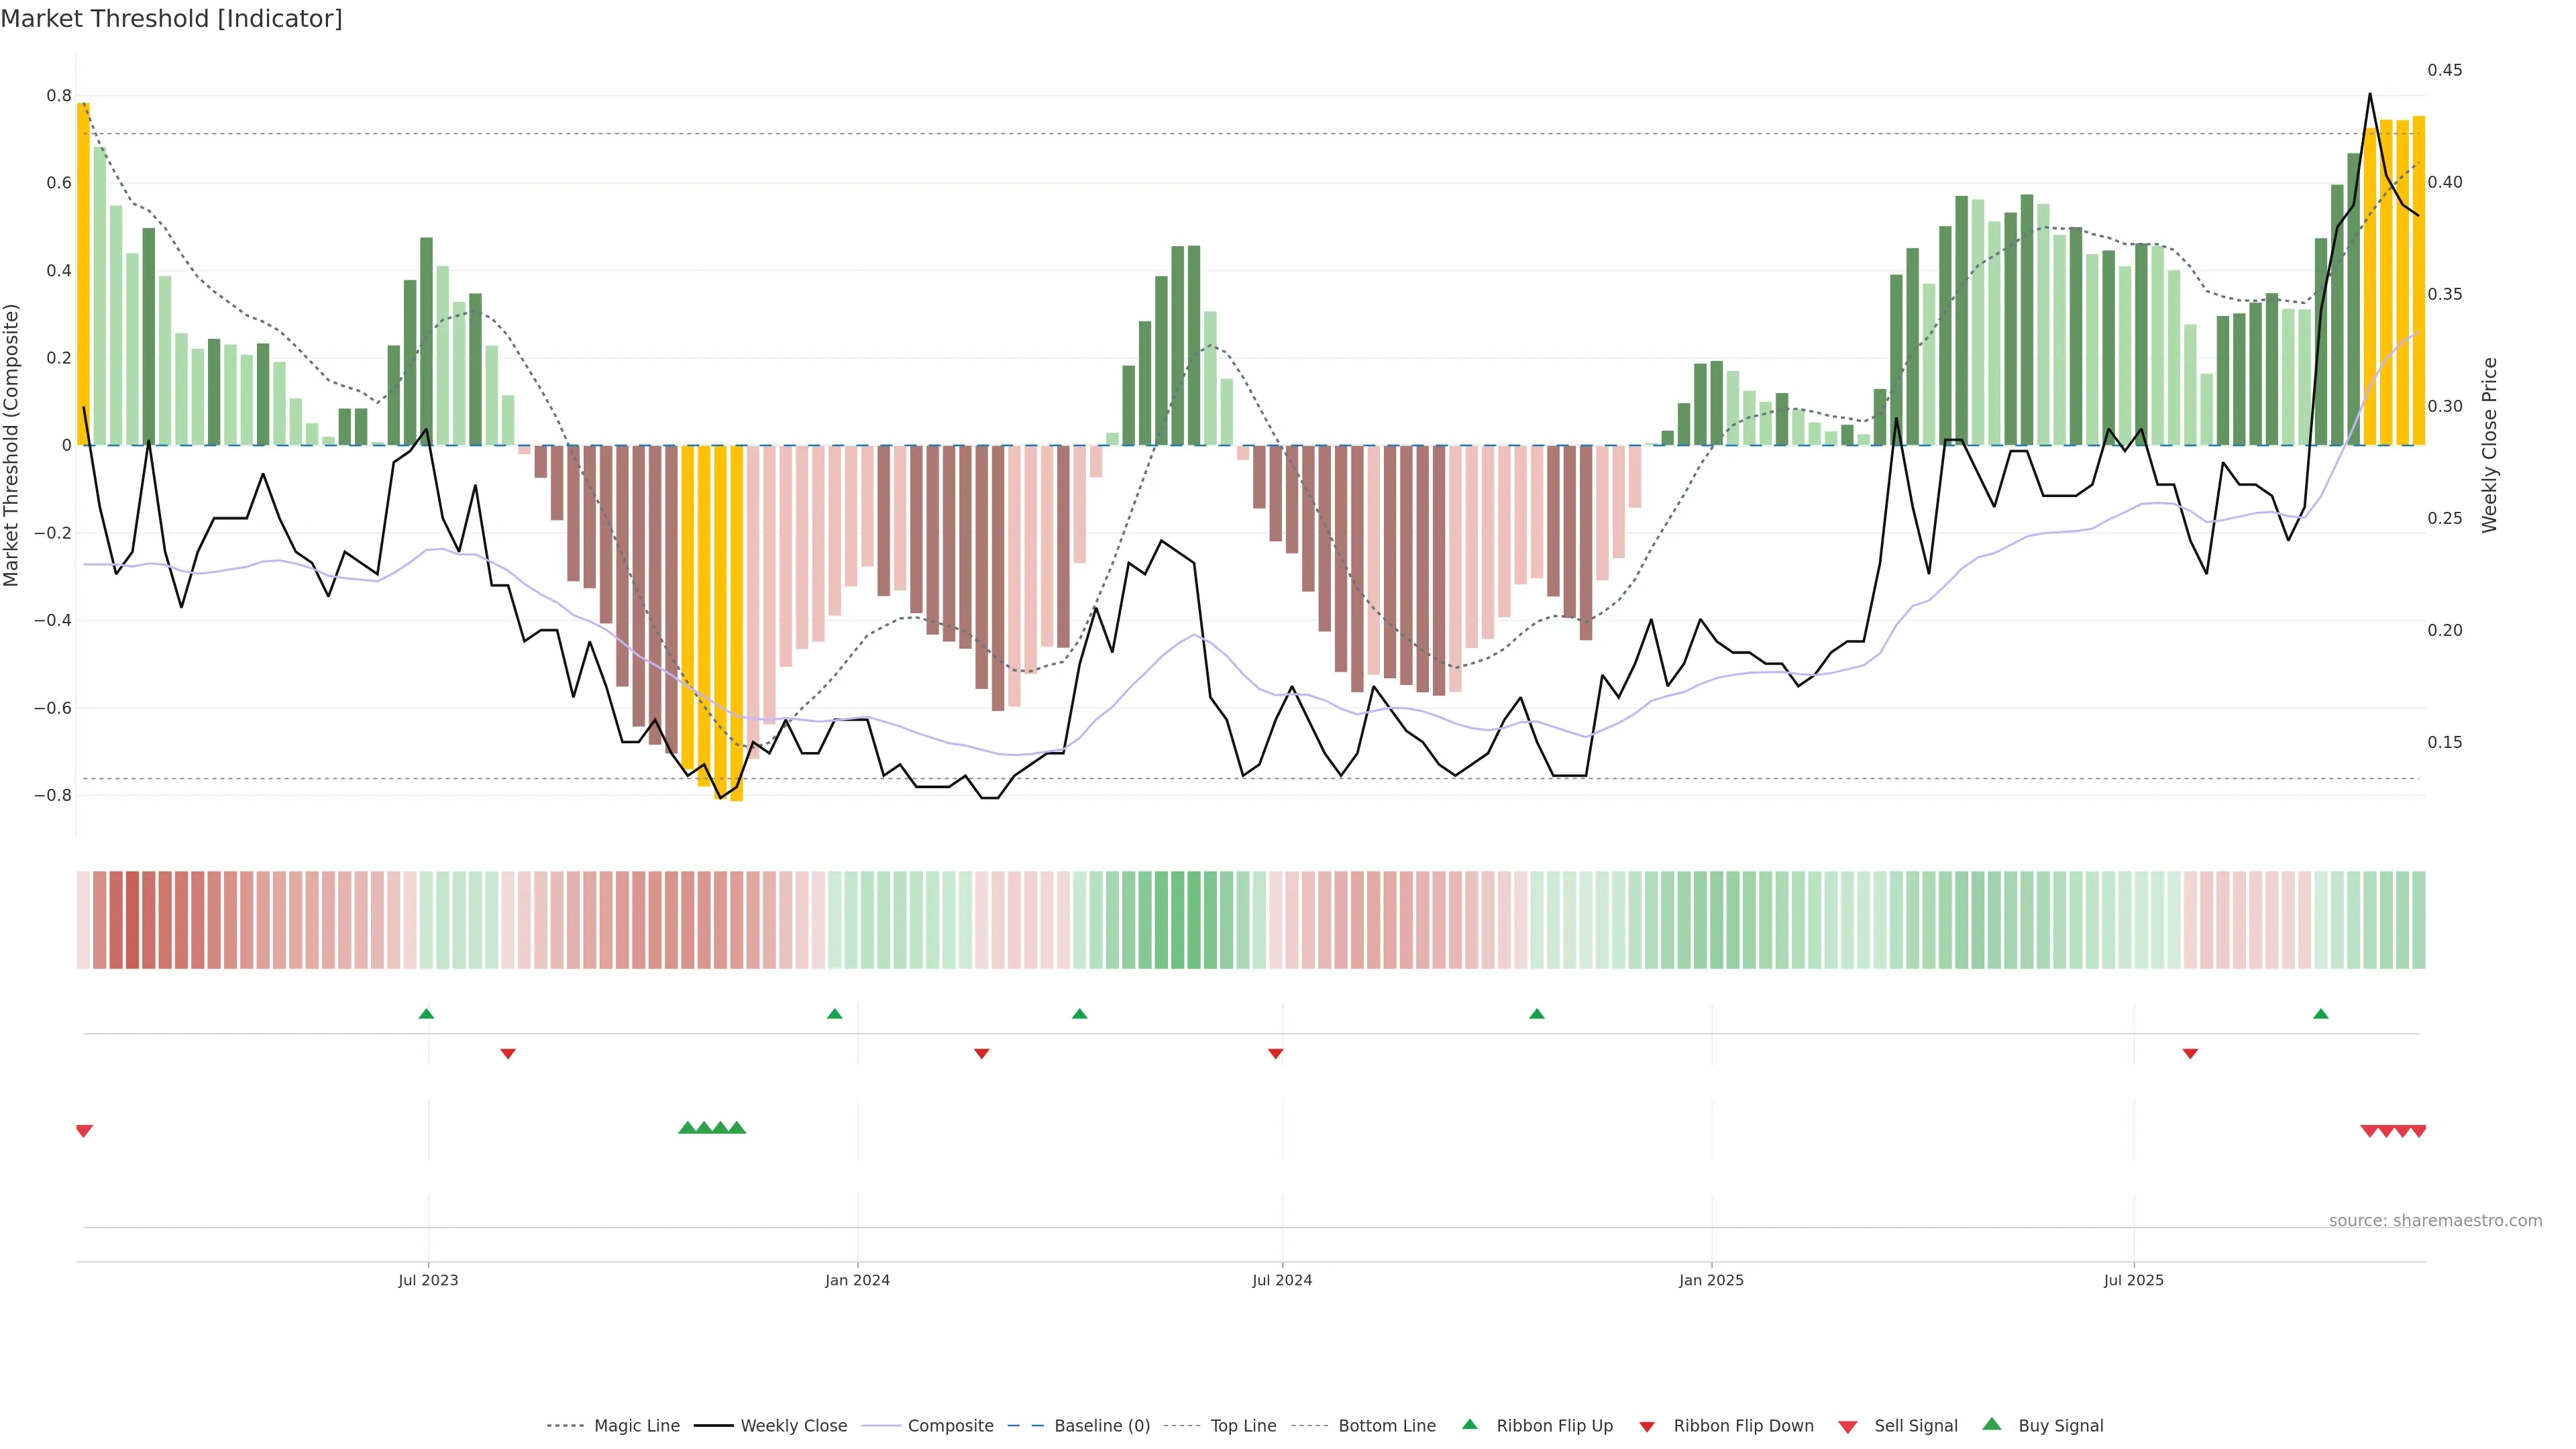Click the Jan 2024 axis label
Viewport: 2576px width, 1449px height.
coord(857,1280)
